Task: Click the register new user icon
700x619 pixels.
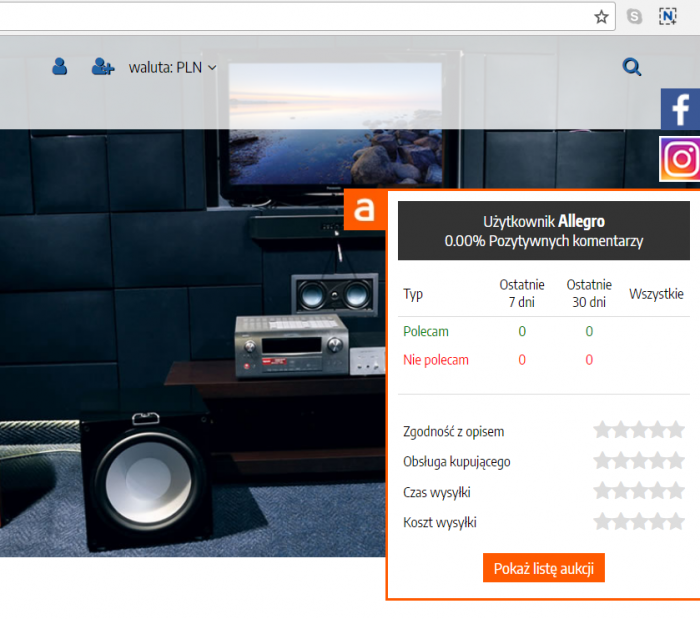Action: tap(103, 66)
